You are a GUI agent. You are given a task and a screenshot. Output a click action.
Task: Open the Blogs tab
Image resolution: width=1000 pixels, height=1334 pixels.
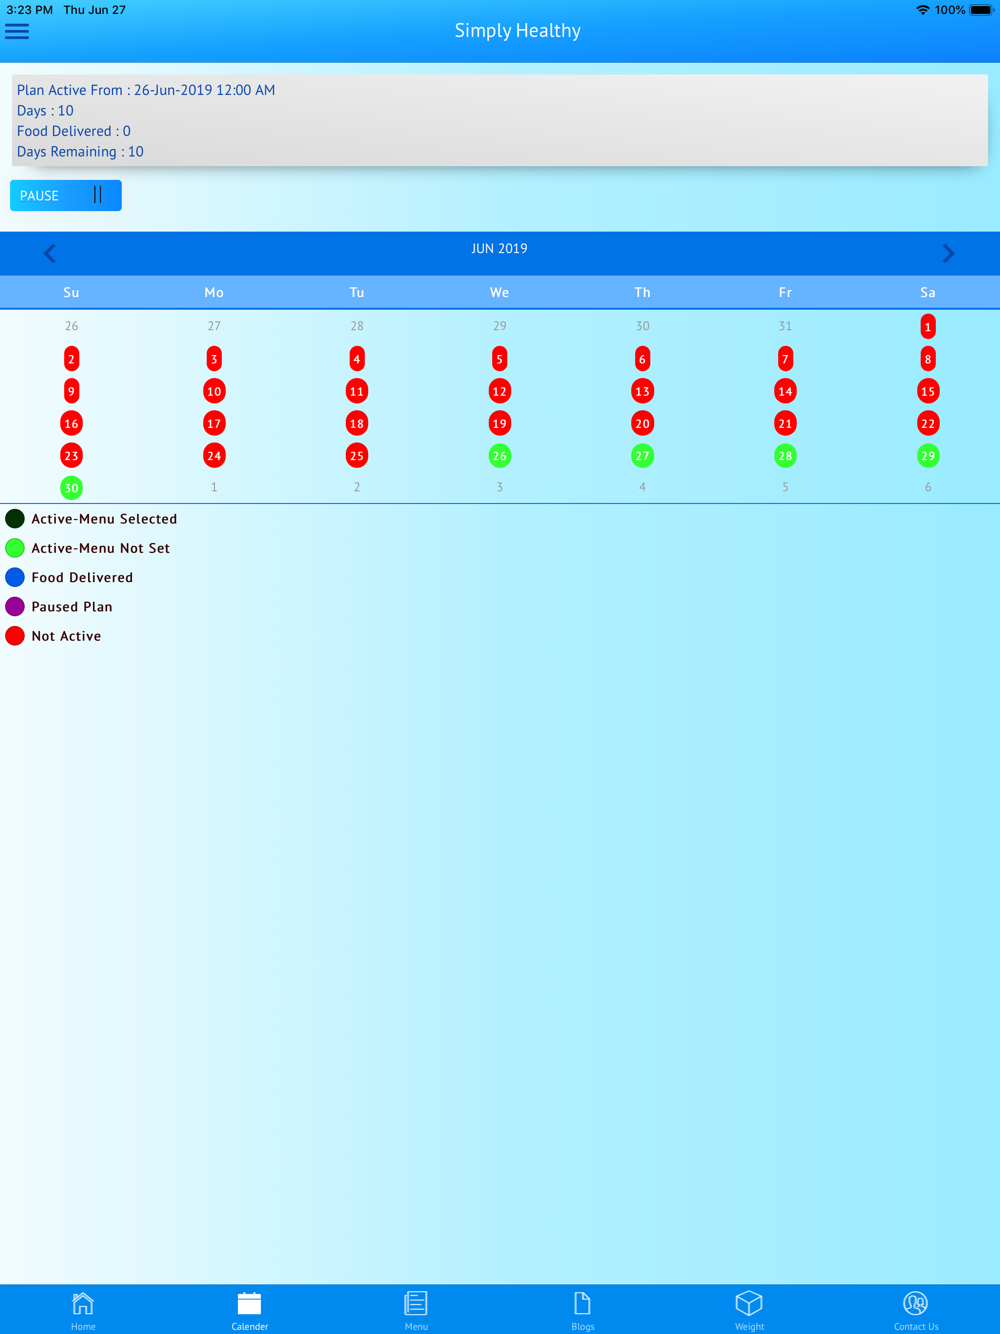tap(583, 1310)
